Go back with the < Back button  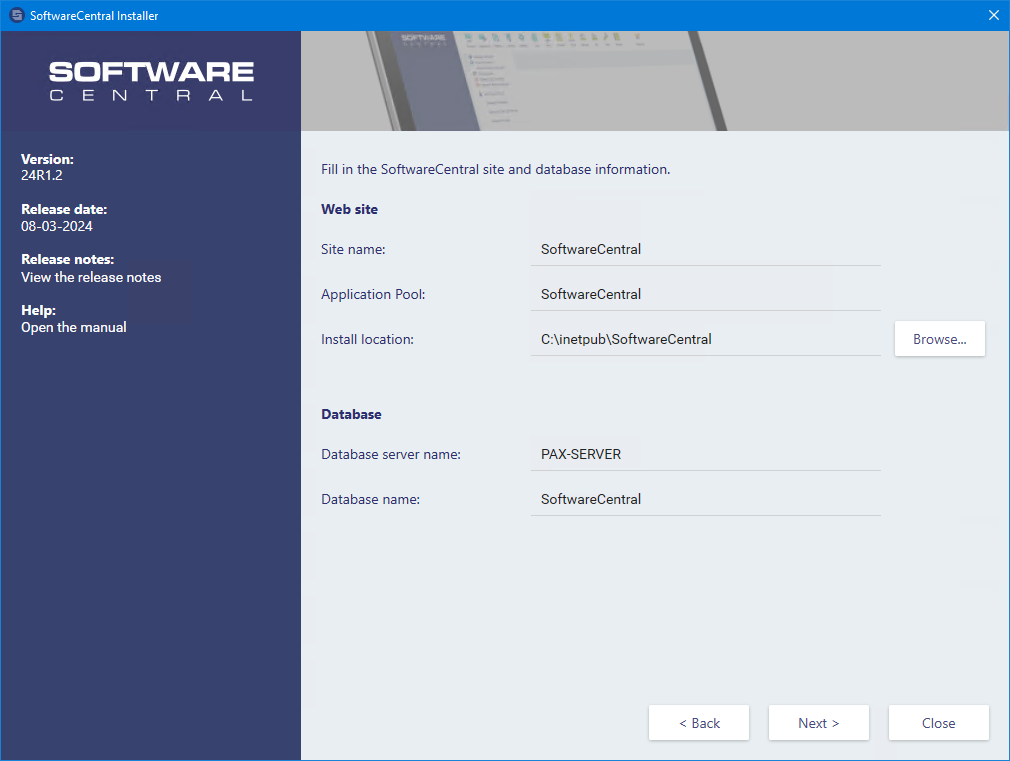click(699, 723)
